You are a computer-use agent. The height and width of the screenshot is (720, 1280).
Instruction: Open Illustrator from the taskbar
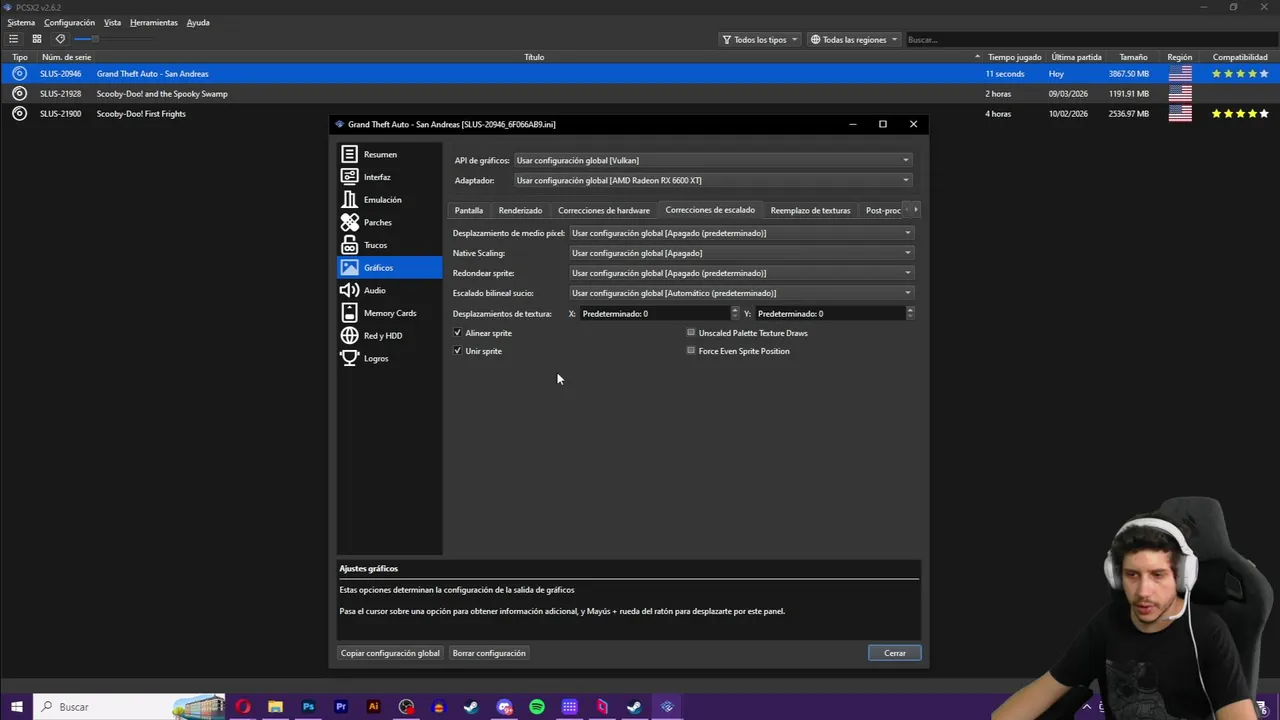(x=373, y=707)
